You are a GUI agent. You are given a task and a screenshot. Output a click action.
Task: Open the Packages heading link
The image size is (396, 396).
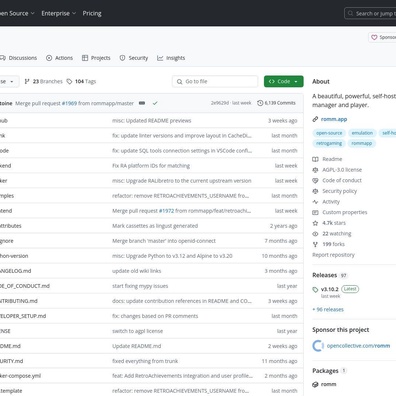(x=325, y=371)
